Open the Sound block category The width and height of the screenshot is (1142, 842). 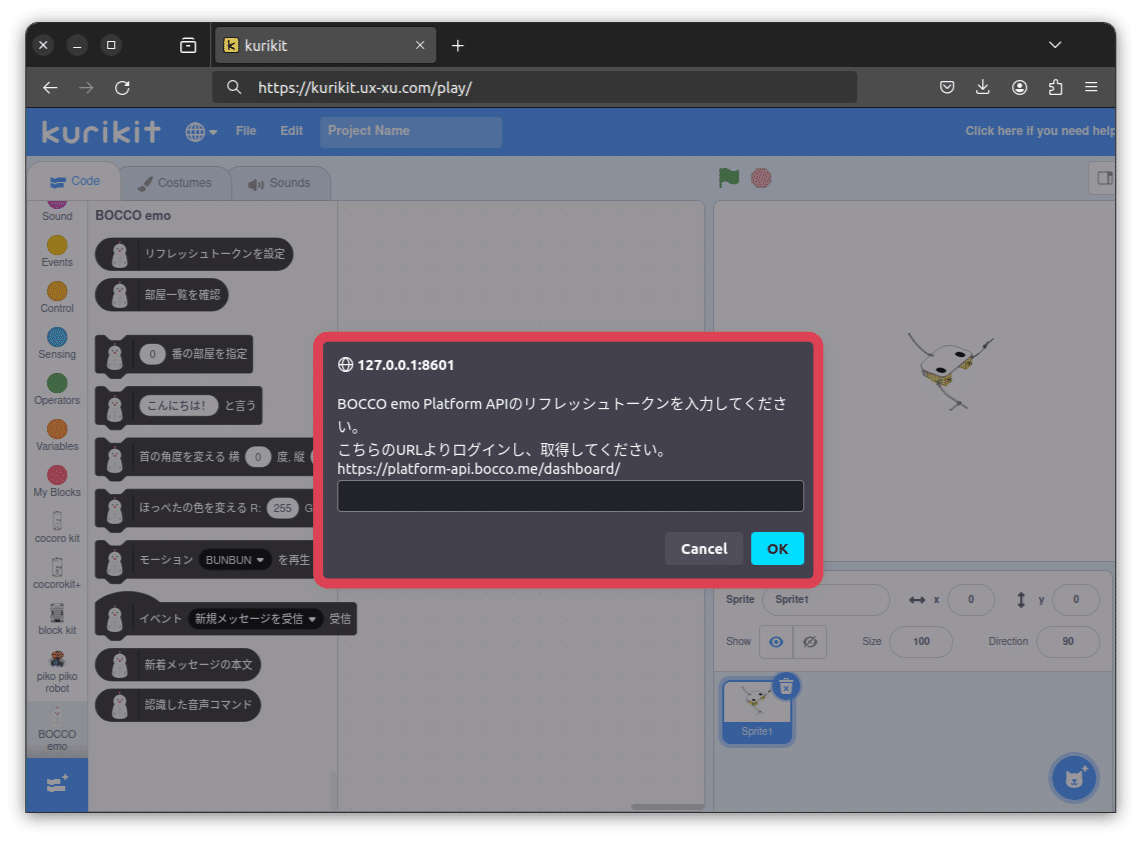57,210
